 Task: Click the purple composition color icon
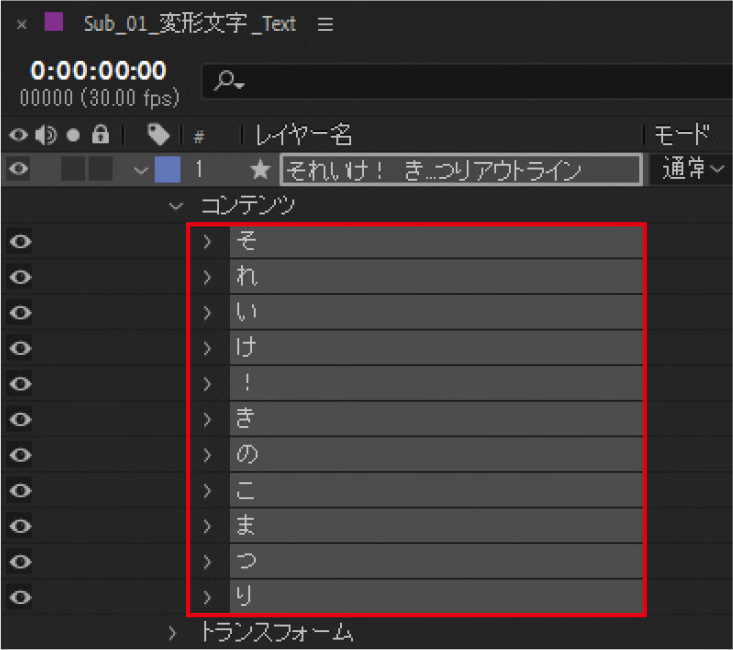point(54,24)
